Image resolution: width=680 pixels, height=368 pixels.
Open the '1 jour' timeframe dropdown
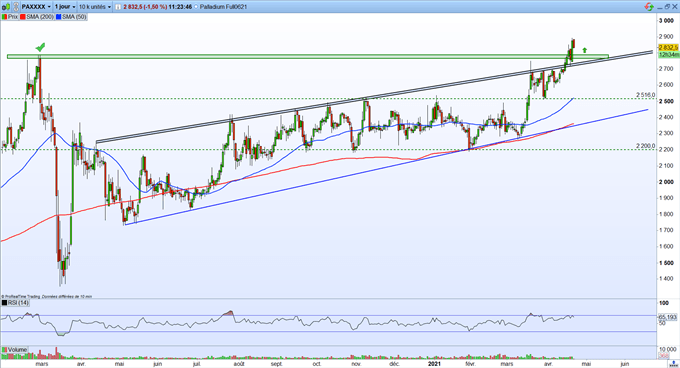65,7
